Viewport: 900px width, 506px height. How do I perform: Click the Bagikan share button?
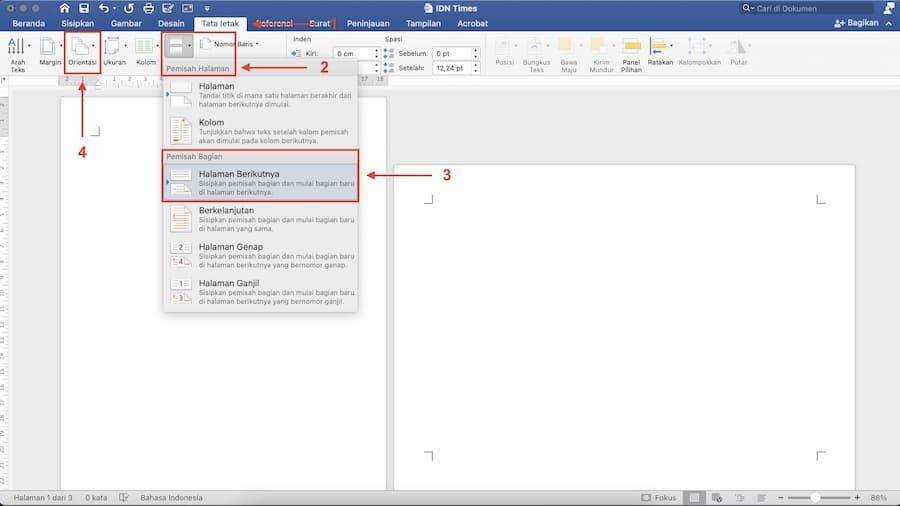[856, 23]
